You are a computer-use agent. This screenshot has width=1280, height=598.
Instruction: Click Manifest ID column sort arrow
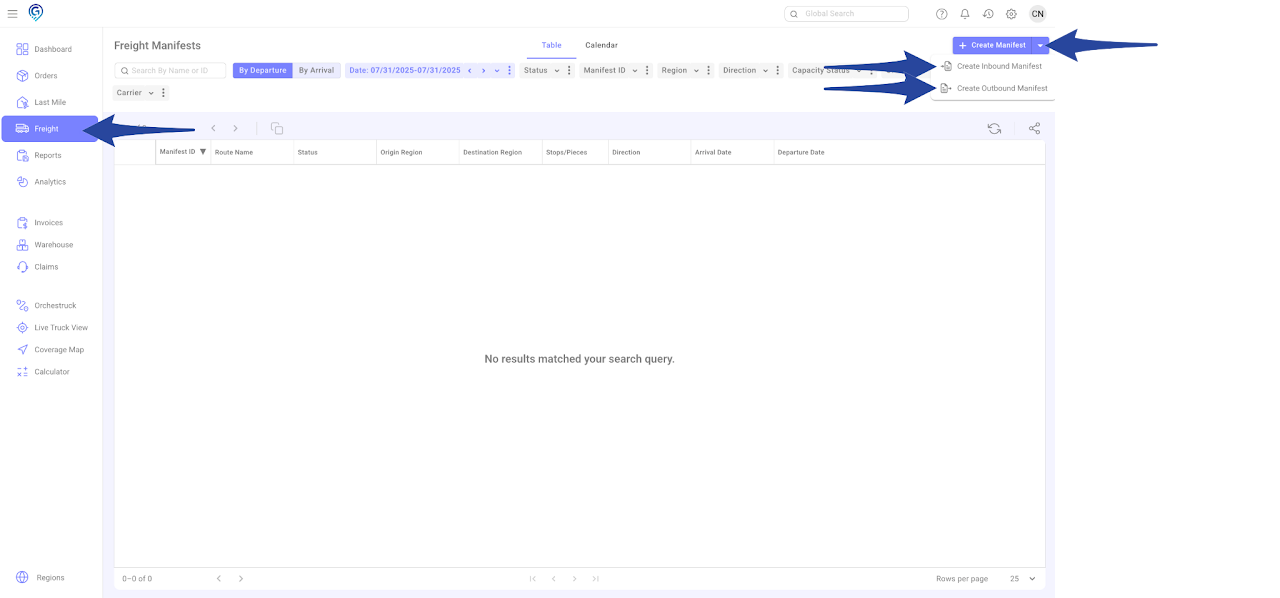(x=203, y=152)
